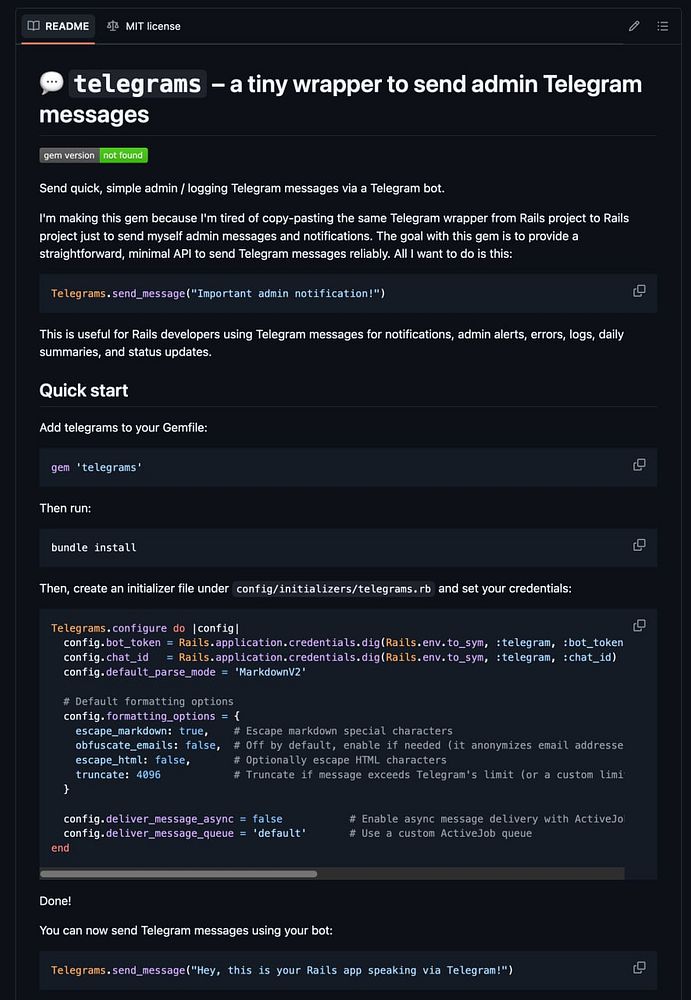Open the README outline list icon
691x1000 pixels.
click(662, 26)
